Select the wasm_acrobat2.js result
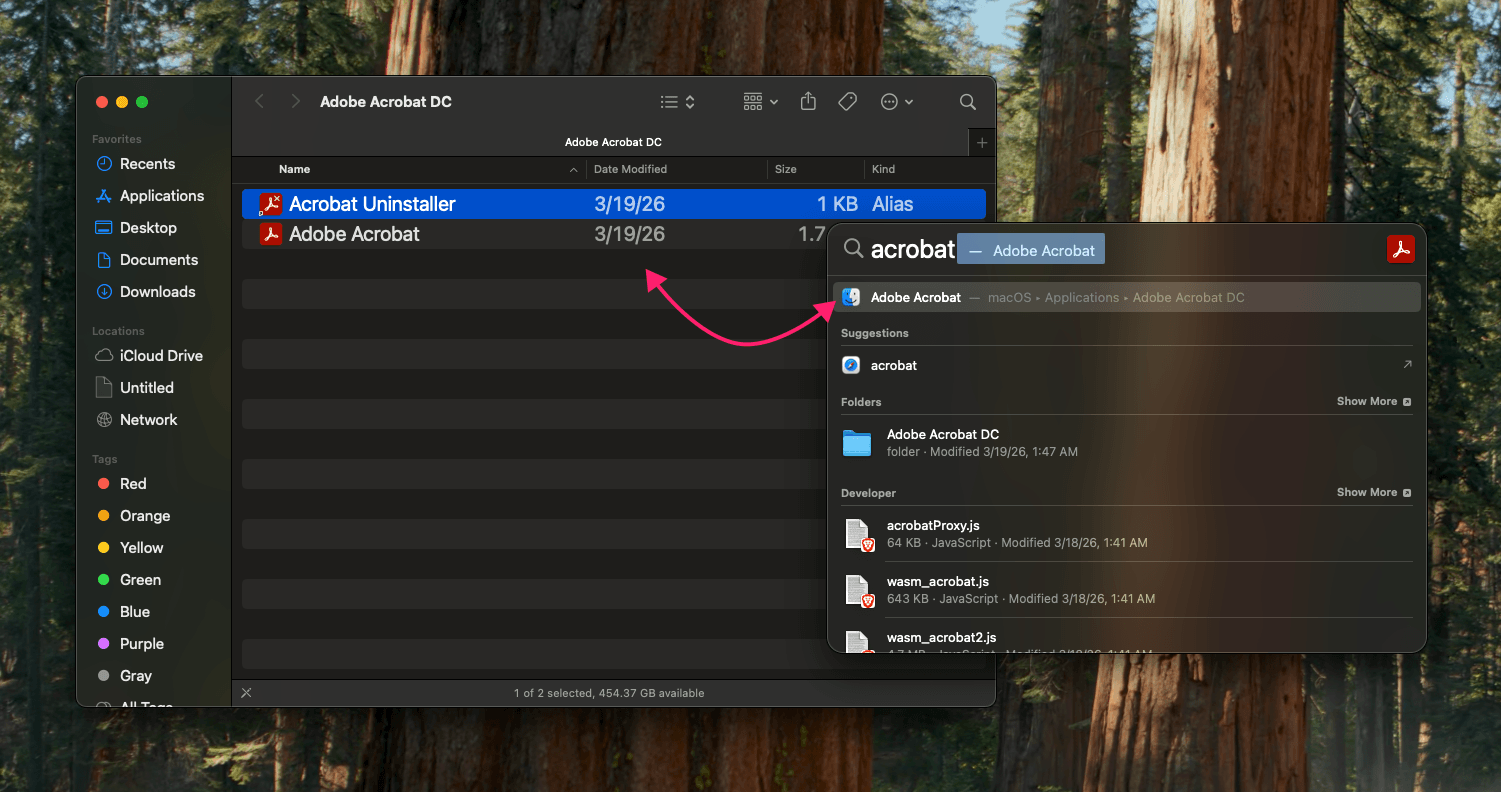 (1126, 641)
